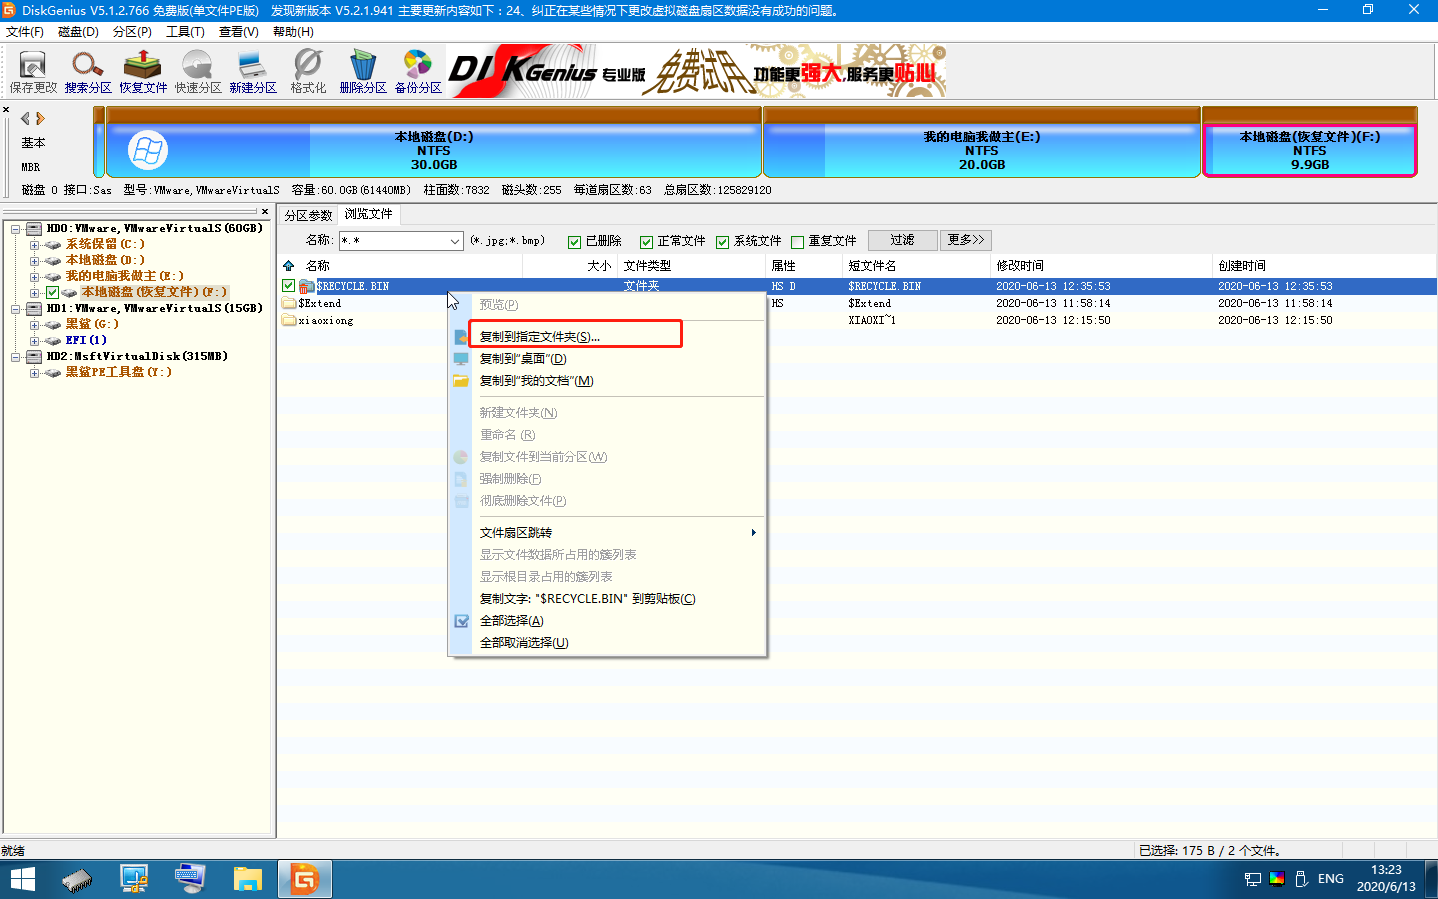Screen dimensions: 1438x899
Task: Enable the 重复文件 filter checkbox
Action: (x=797, y=242)
